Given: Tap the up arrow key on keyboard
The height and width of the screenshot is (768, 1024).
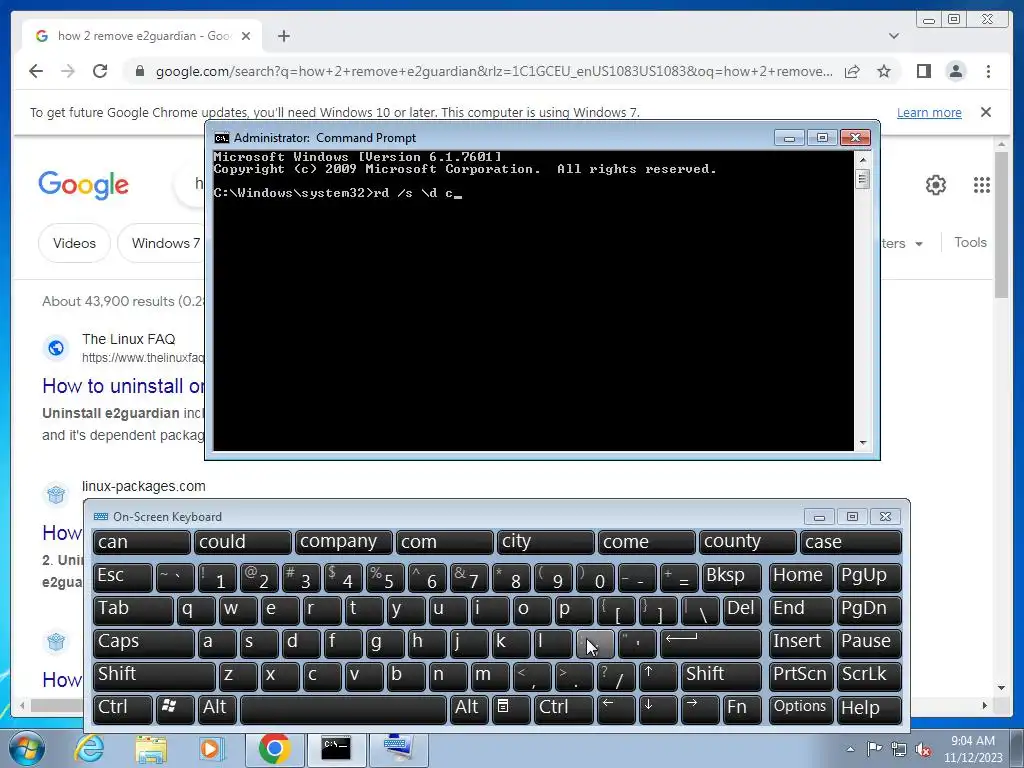Looking at the screenshot, I should coord(658,676).
